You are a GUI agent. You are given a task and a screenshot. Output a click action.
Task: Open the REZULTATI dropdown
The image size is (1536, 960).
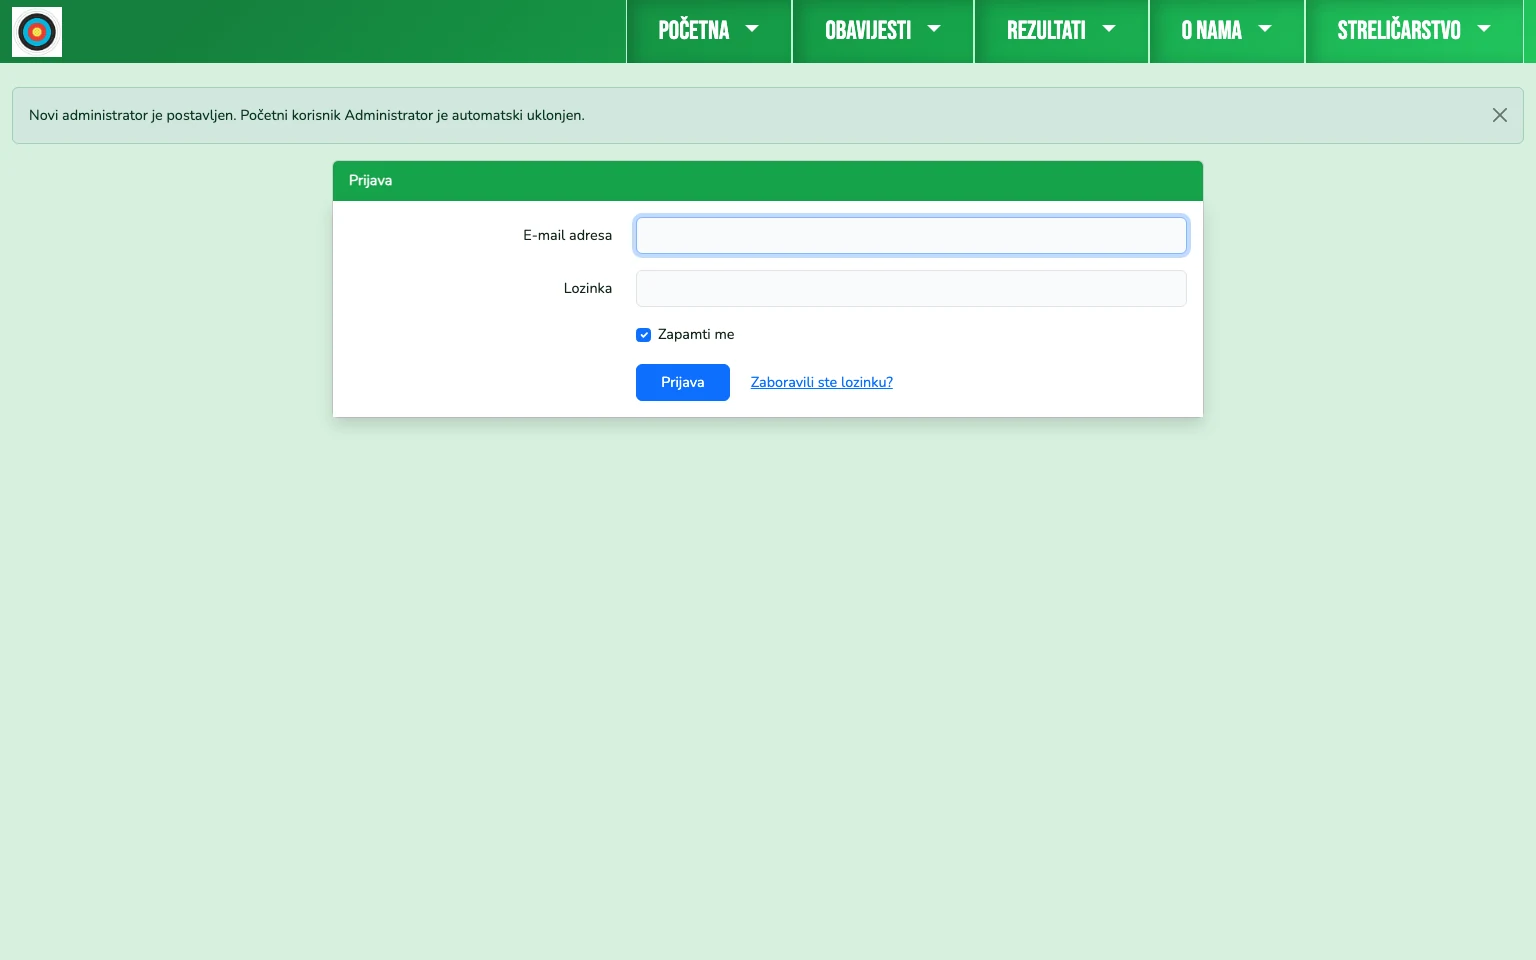click(x=1061, y=31)
